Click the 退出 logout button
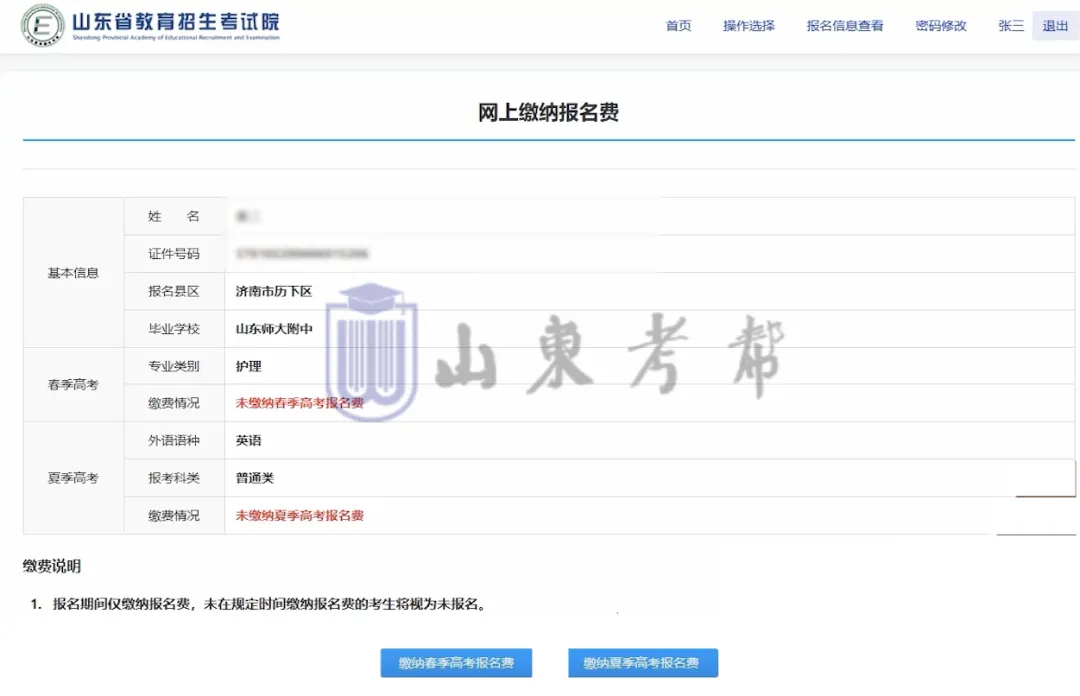Image resolution: width=1080 pixels, height=696 pixels. point(1055,26)
